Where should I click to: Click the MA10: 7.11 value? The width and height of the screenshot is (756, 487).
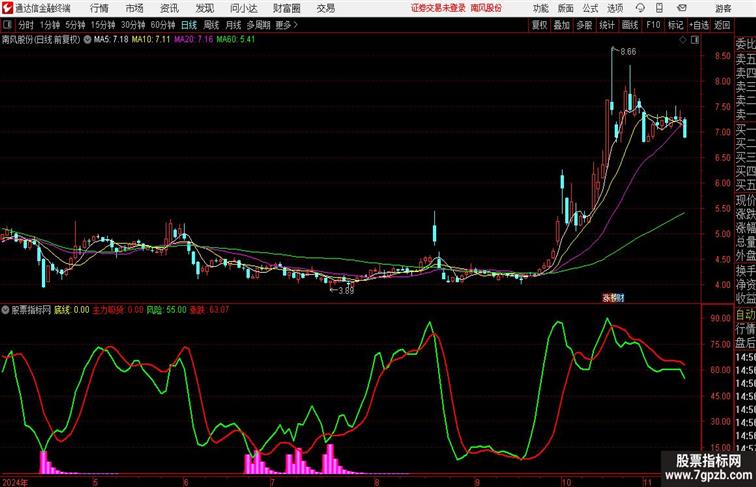(151, 40)
